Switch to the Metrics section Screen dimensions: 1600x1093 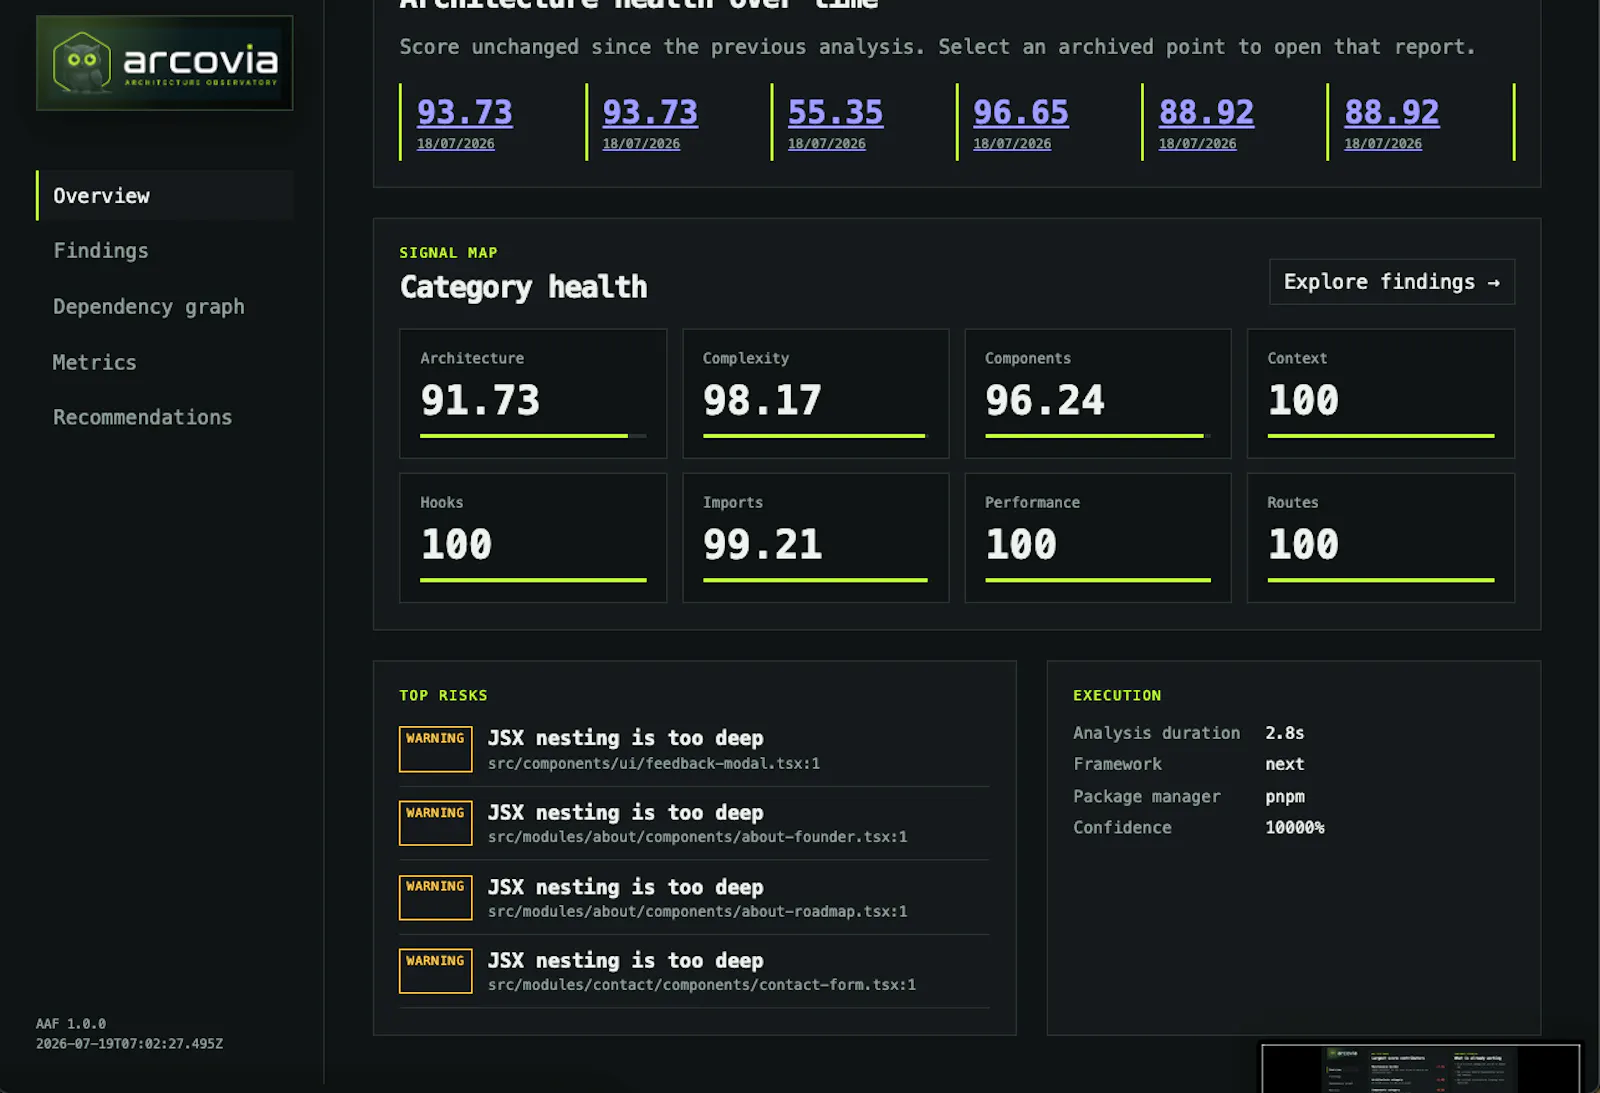(x=94, y=362)
